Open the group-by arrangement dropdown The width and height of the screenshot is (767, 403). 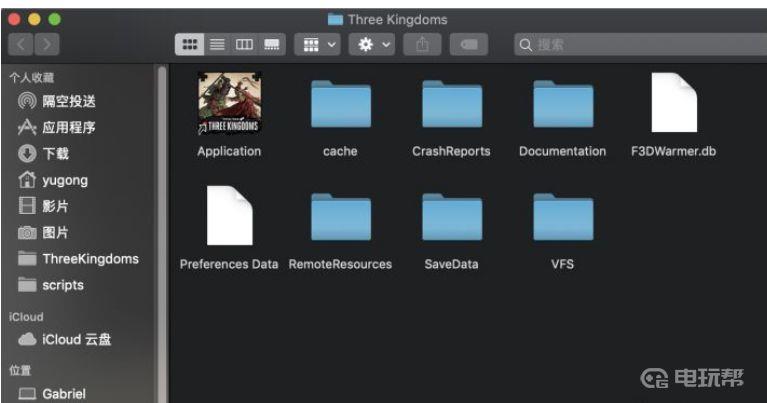(318, 45)
